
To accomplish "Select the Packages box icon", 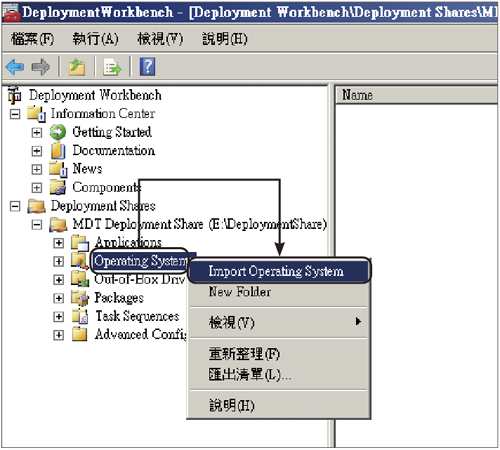I will (x=80, y=298).
